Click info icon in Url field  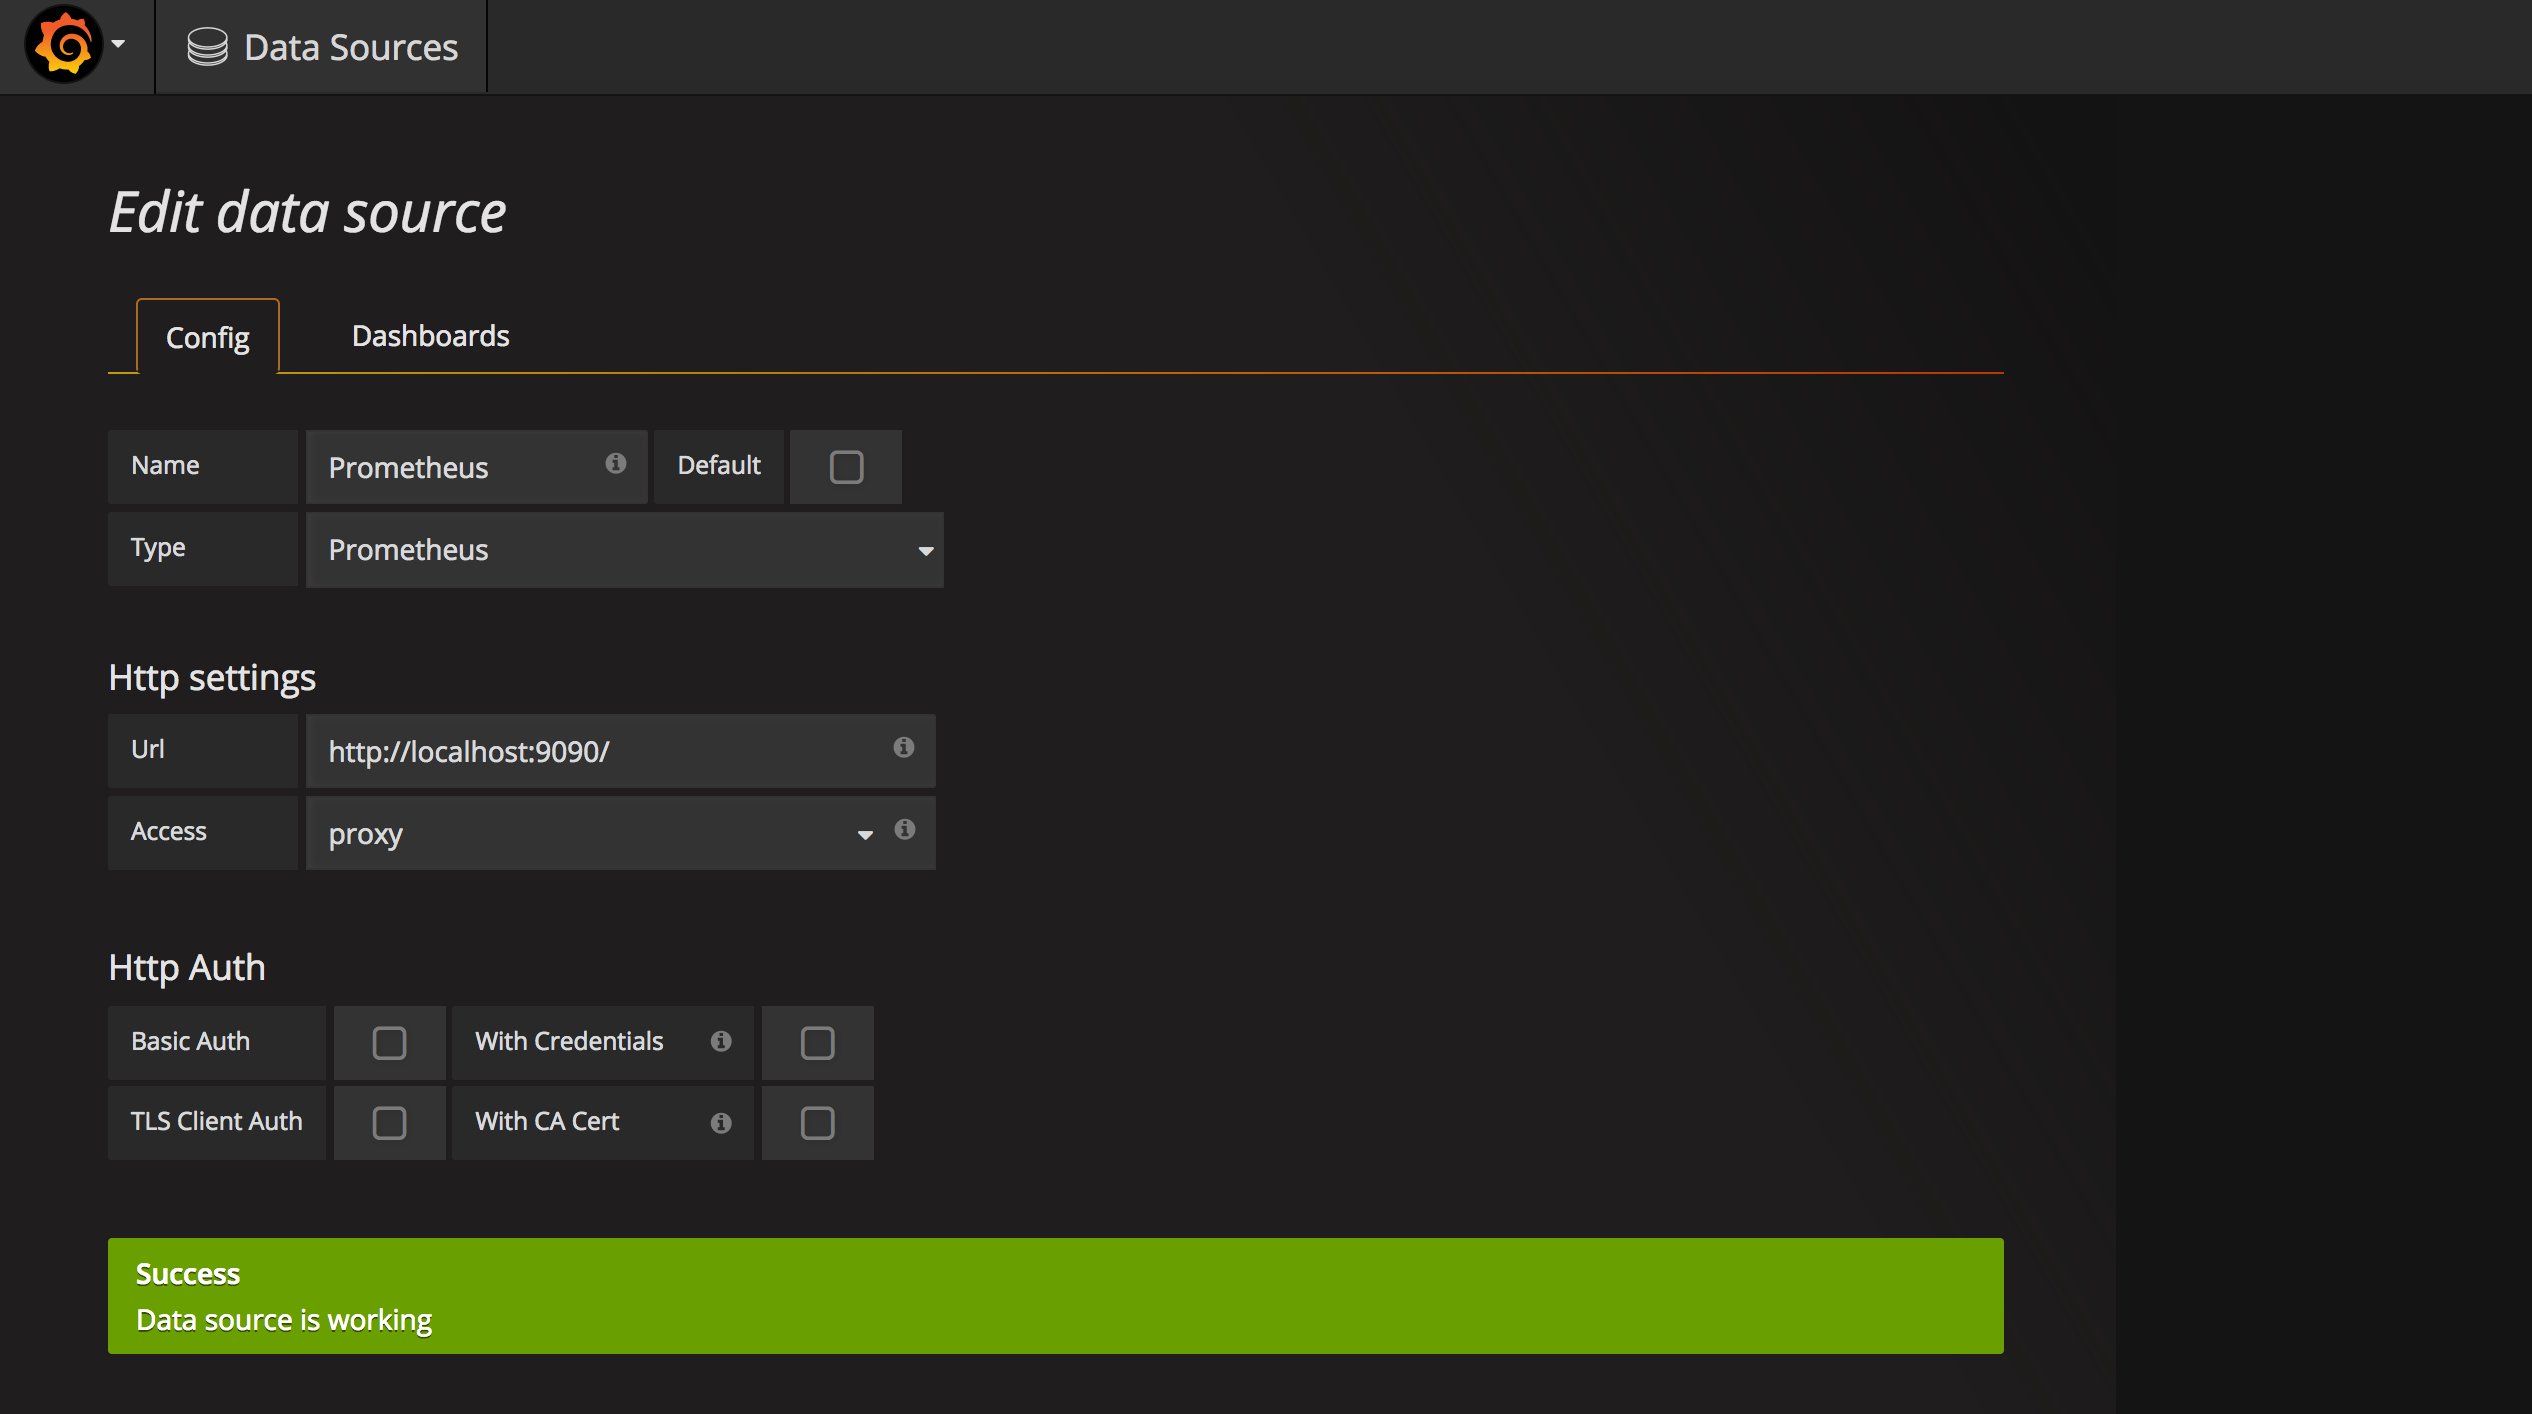tap(903, 747)
